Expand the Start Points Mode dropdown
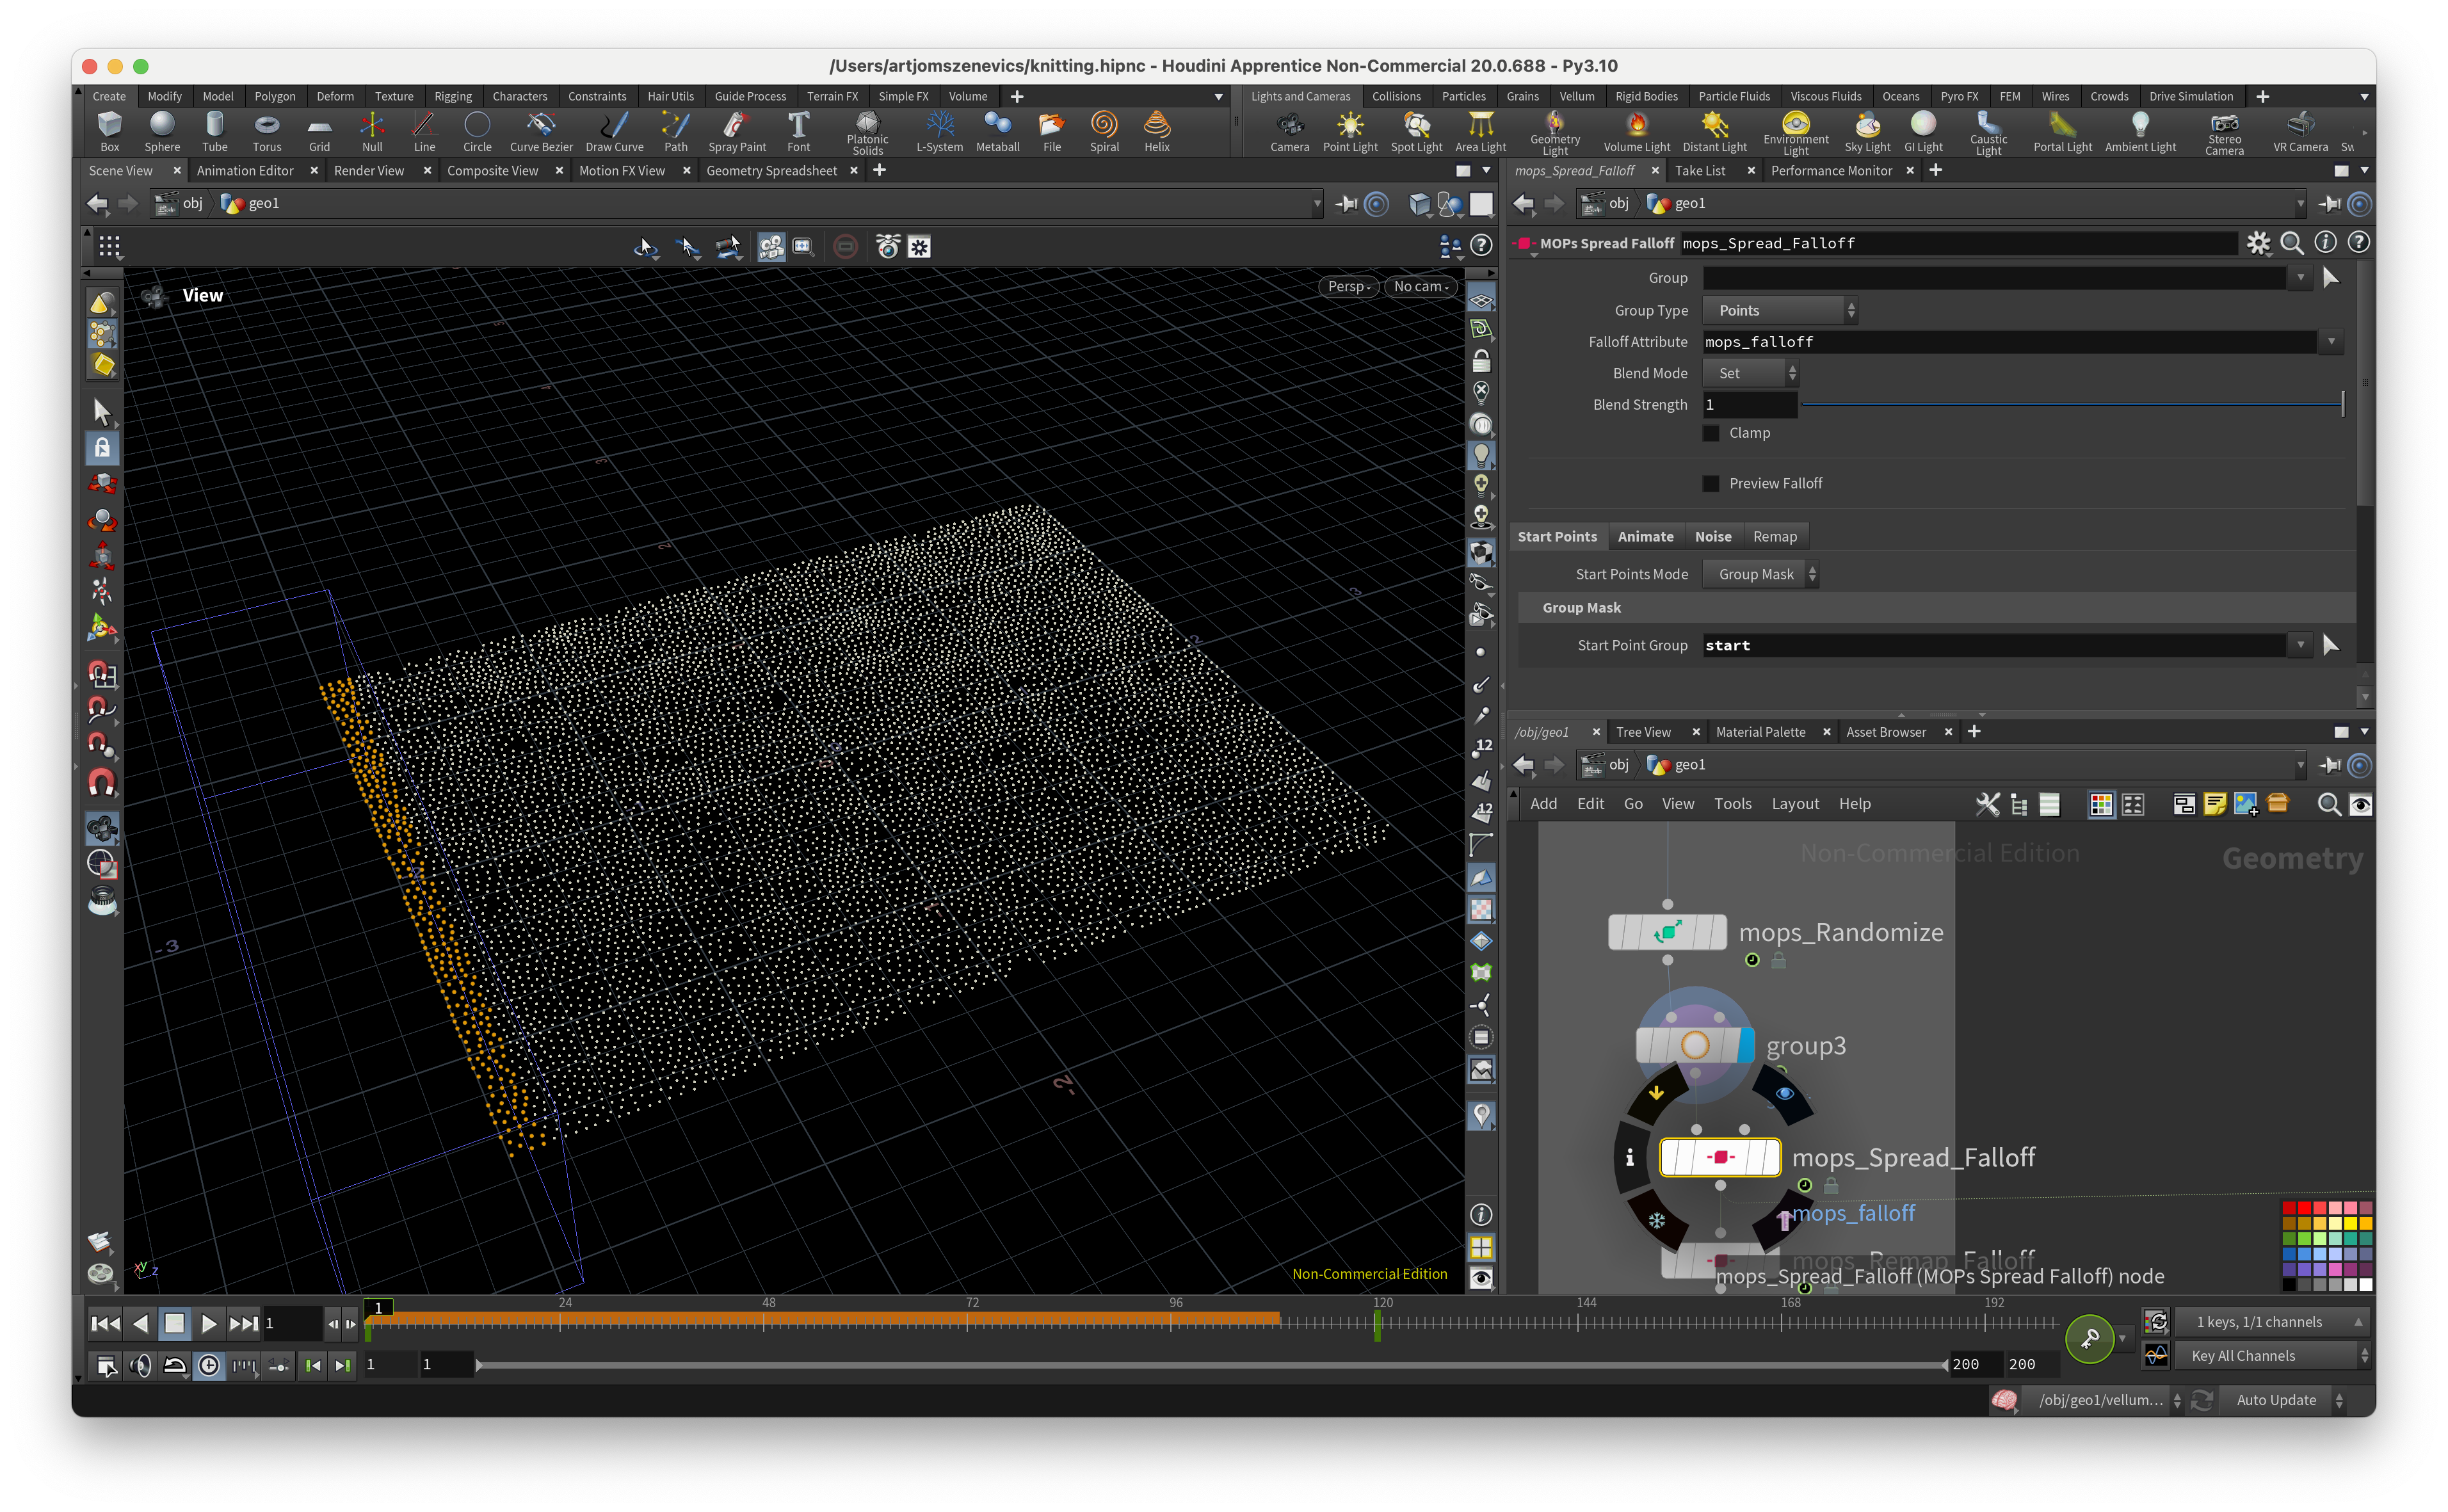 (x=1760, y=574)
